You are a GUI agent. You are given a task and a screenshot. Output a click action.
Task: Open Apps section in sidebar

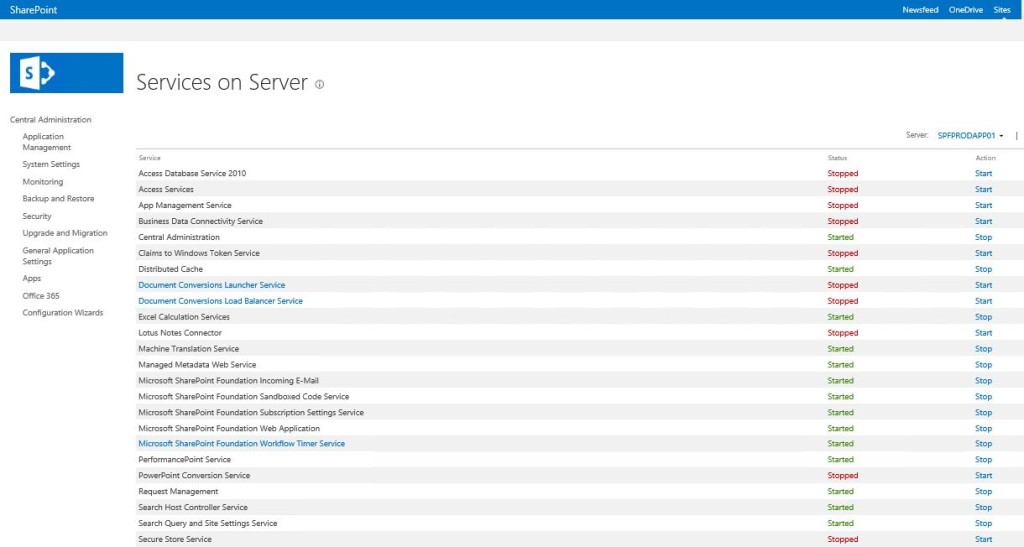pyautogui.click(x=31, y=278)
